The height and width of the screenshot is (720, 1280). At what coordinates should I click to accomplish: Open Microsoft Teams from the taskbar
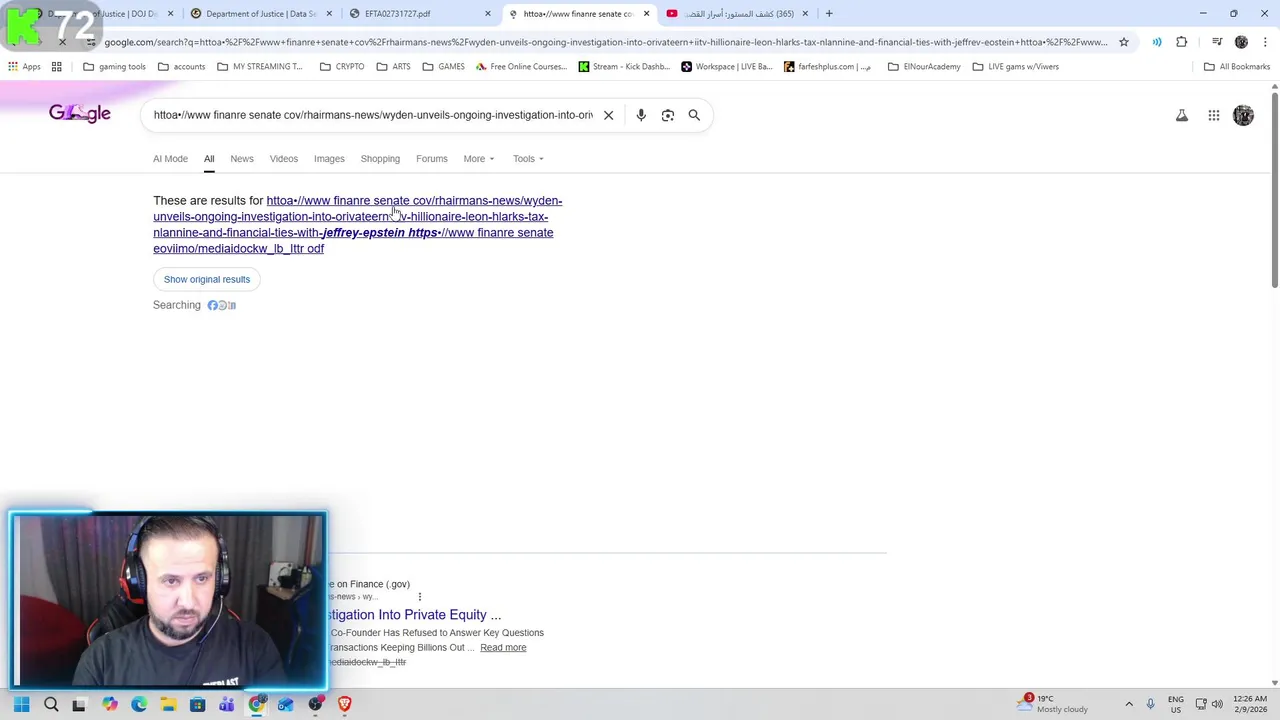pyautogui.click(x=227, y=704)
